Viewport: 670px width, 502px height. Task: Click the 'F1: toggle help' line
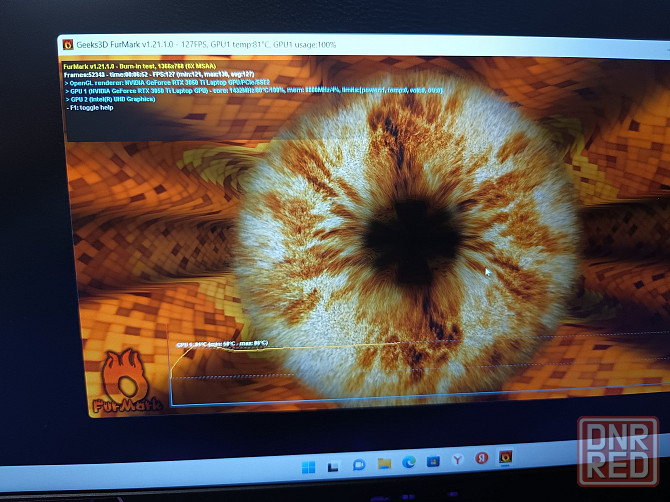[90, 108]
